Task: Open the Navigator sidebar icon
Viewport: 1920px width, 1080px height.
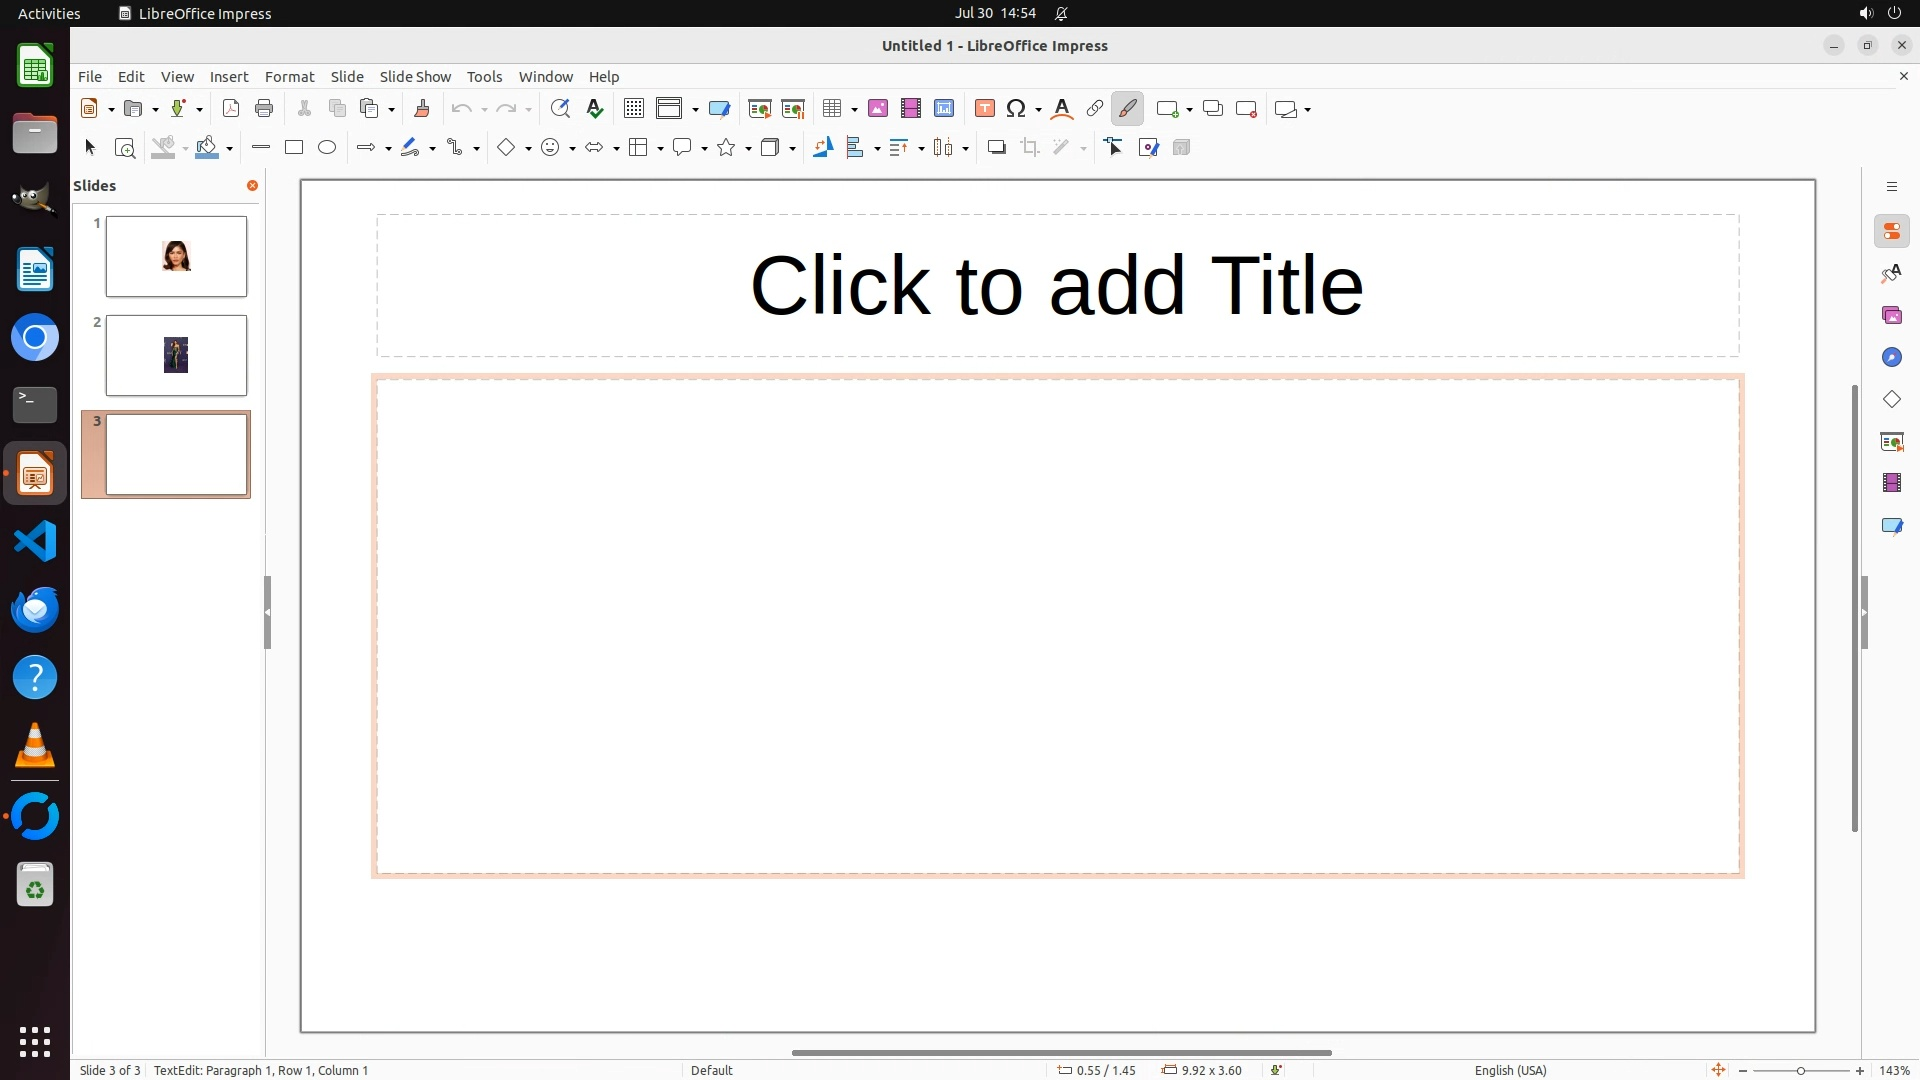Action: (x=1891, y=358)
